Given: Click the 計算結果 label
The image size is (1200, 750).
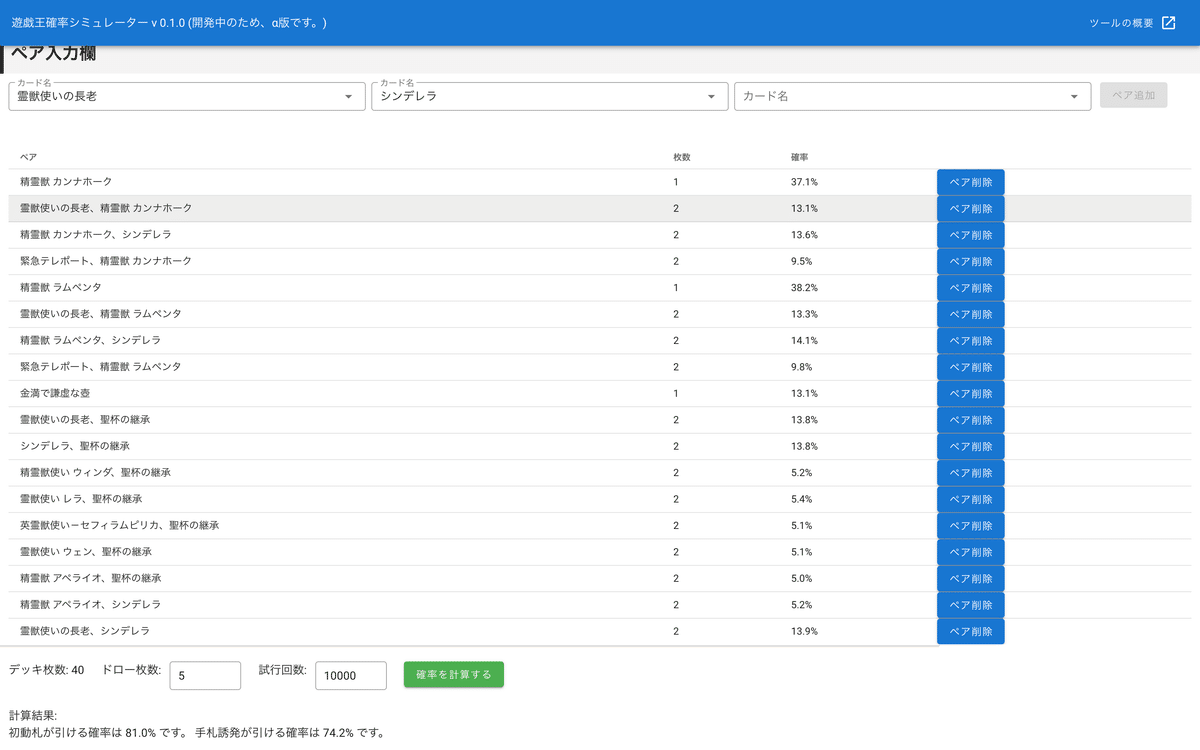Looking at the screenshot, I should click(33, 716).
